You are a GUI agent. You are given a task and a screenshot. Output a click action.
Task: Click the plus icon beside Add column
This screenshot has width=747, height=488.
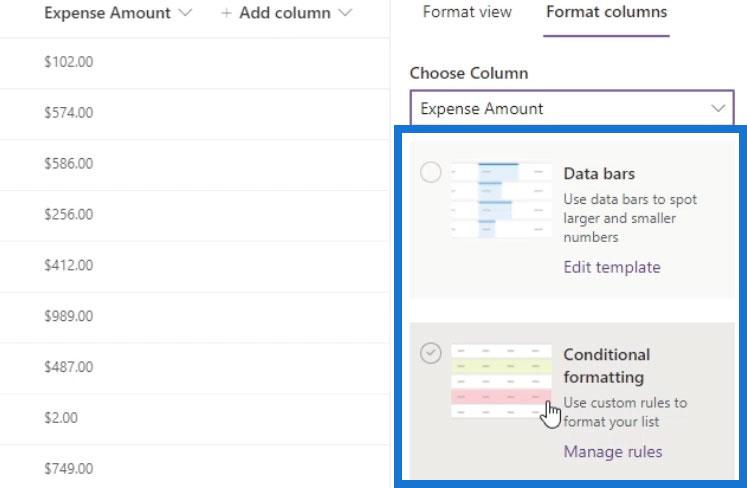coord(226,13)
